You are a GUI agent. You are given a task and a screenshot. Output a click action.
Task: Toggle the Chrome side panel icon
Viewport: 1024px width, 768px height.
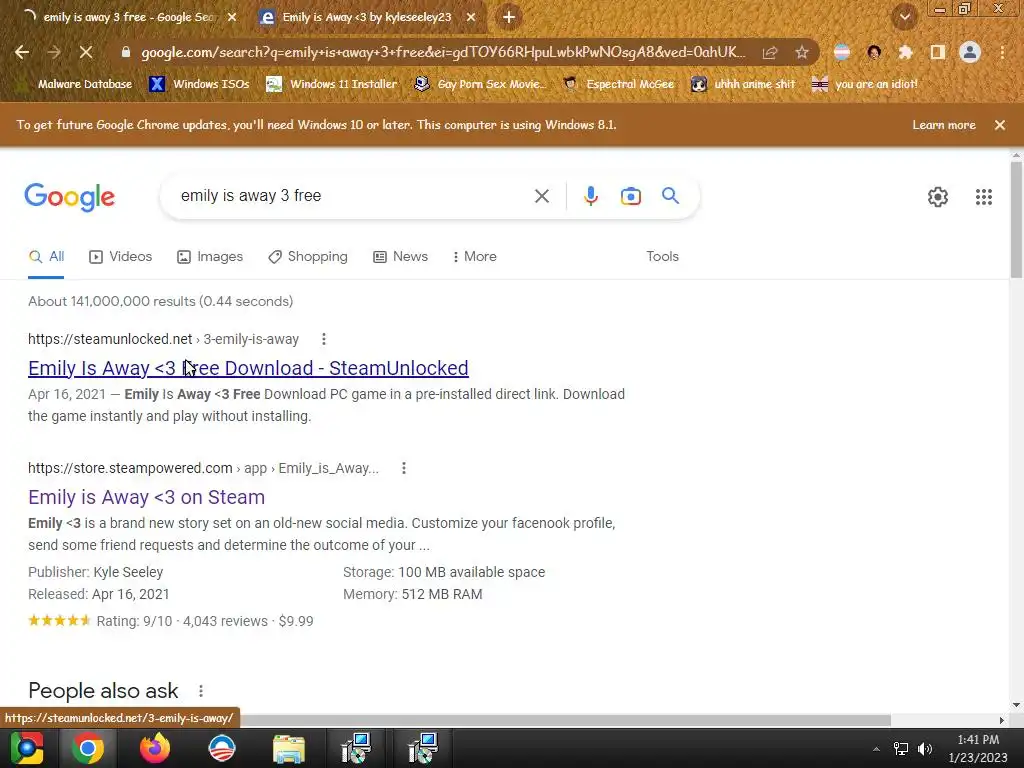coord(938,52)
